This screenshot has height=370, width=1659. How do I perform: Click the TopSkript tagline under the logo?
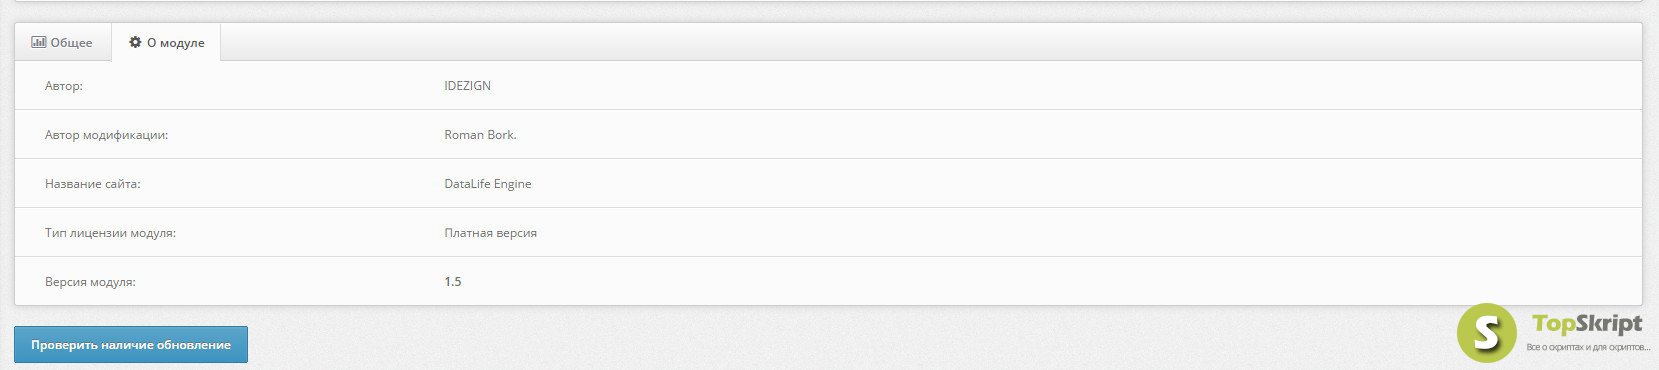tap(1588, 347)
